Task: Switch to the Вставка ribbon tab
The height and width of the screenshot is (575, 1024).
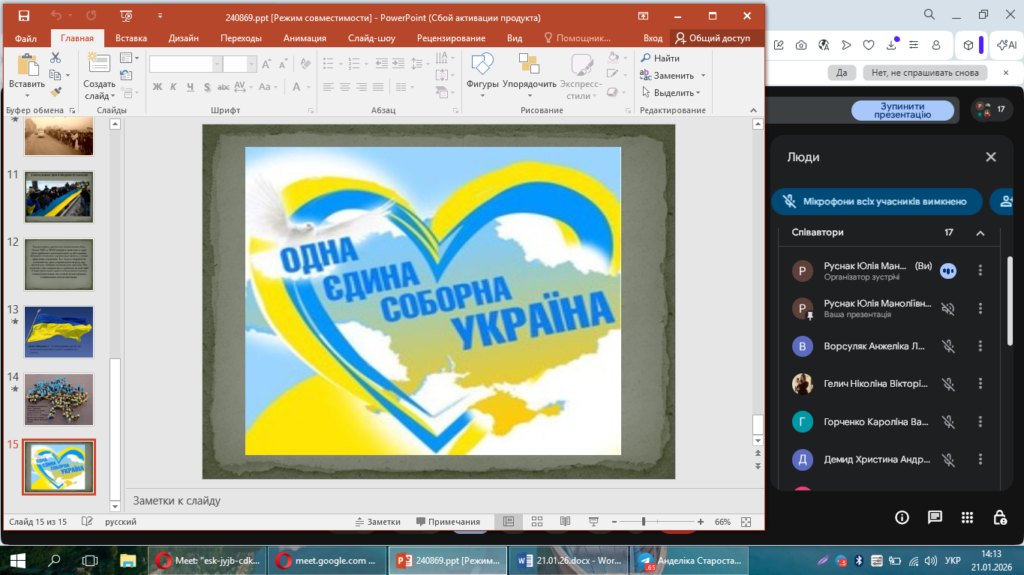Action: point(131,38)
